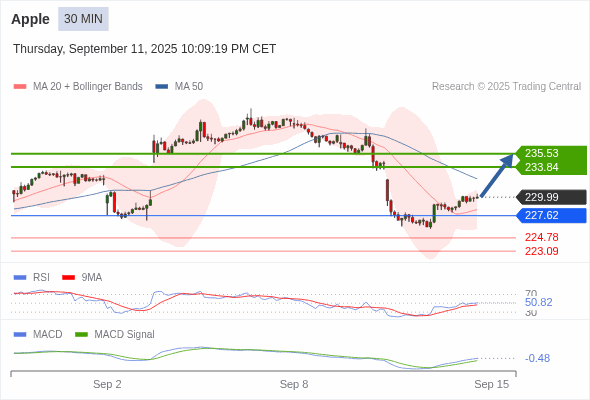Click the MACD blue legend marker

tap(20, 334)
